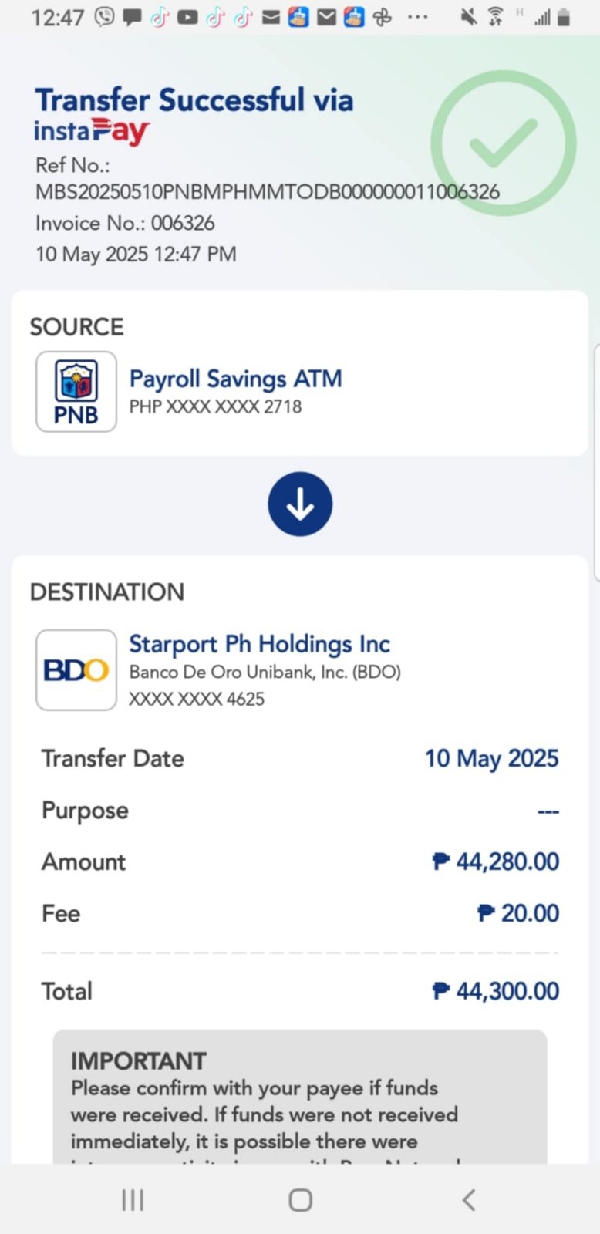The image size is (600, 1234).
Task: Click the BDO bank logo
Action: point(76,670)
